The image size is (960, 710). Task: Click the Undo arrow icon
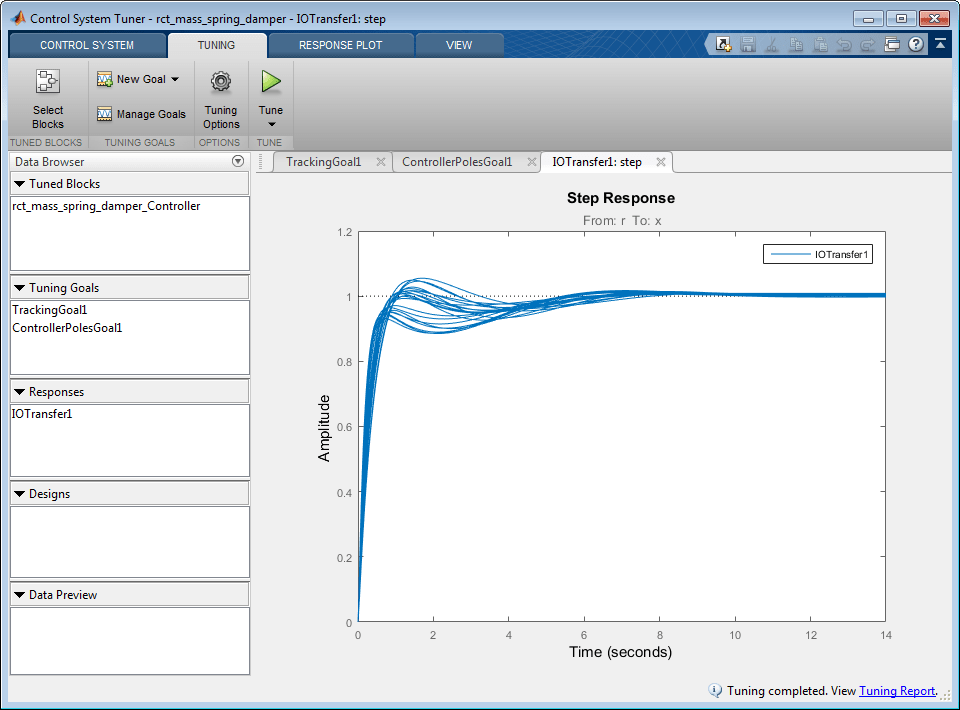(844, 44)
